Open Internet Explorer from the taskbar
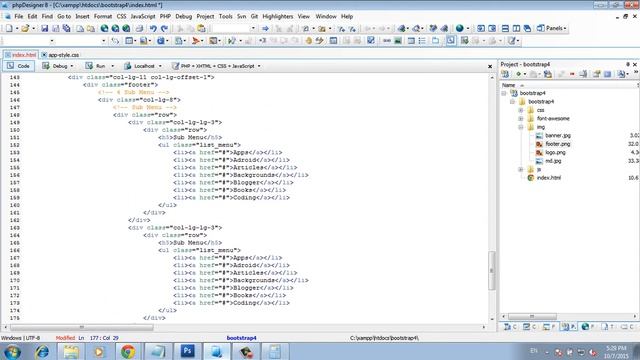 tap(42, 351)
